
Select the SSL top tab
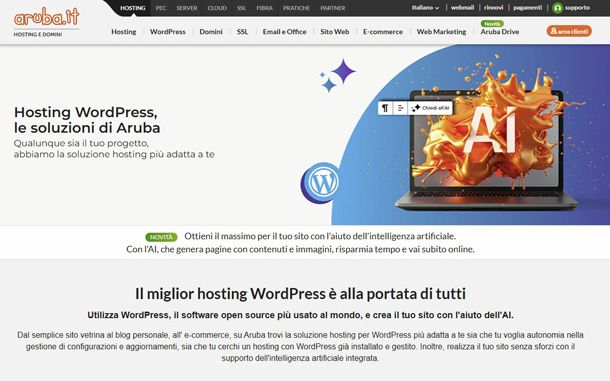tap(242, 8)
